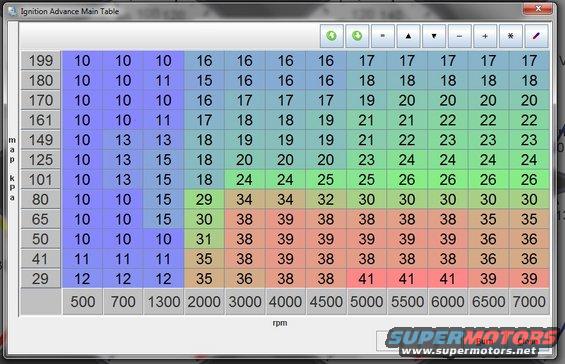
Task: Select cell 18 at 101 kPa, 2000 rpm
Action: [204, 179]
